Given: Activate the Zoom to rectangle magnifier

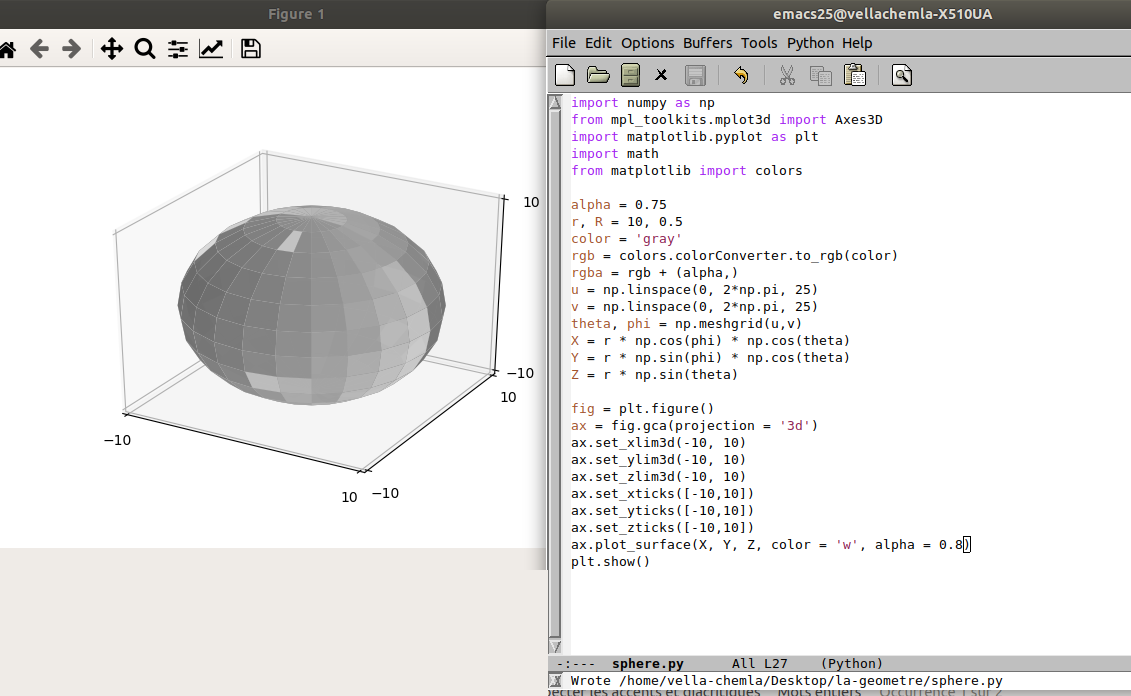Looking at the screenshot, I should (x=145, y=49).
